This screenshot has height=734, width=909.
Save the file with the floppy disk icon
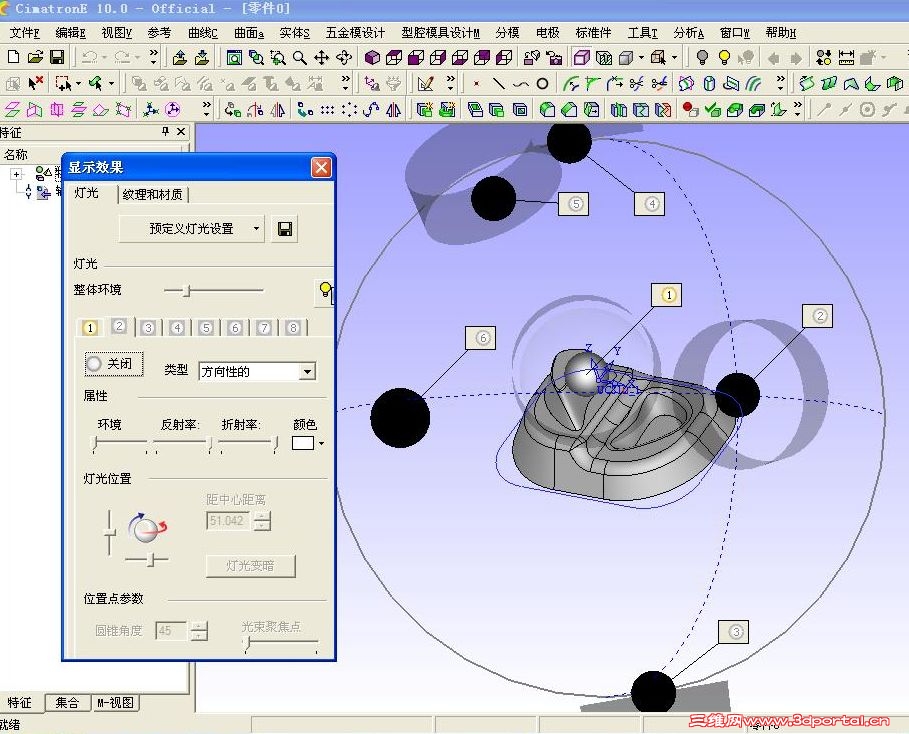click(x=57, y=57)
